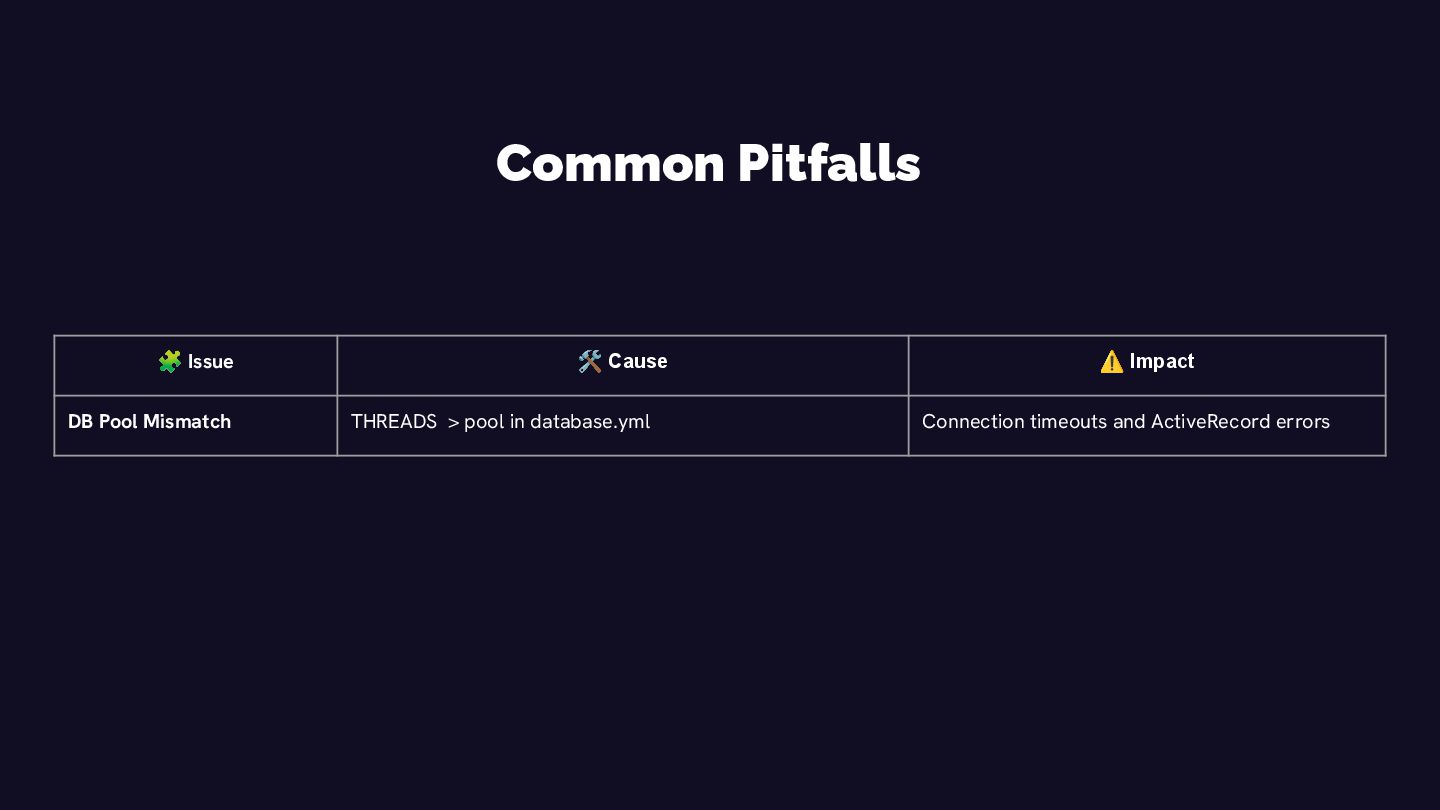Click the word 'and' in Impact cell
The image size is (1440, 810).
1129,421
